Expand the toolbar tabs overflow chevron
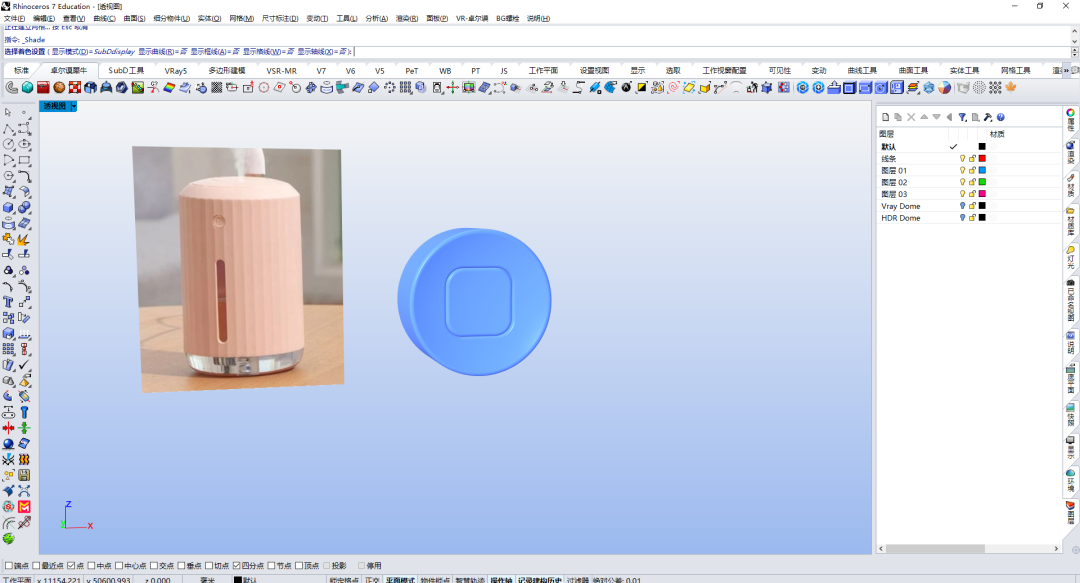This screenshot has width=1080, height=583. pos(1066,70)
